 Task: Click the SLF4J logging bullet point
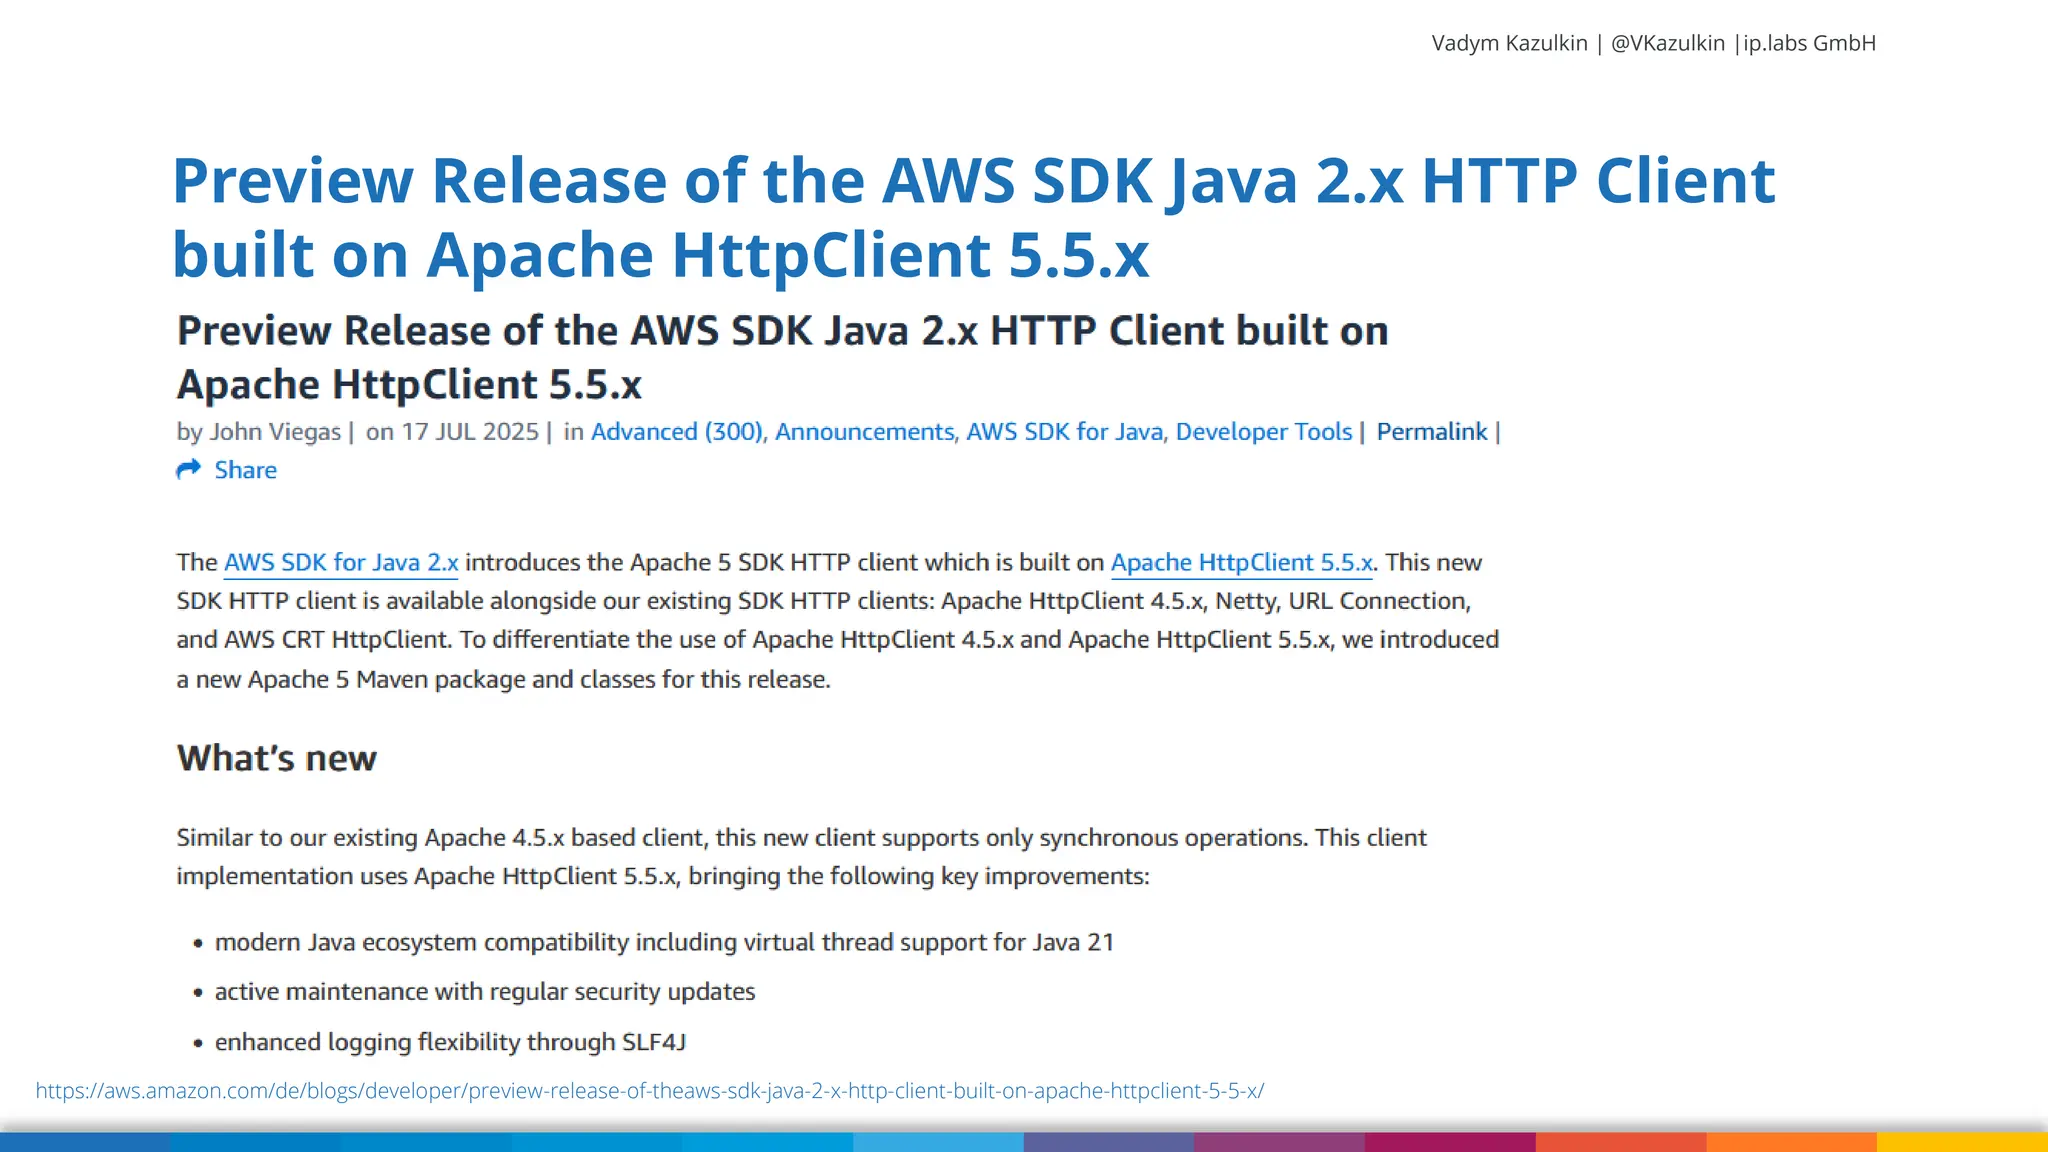450,1043
